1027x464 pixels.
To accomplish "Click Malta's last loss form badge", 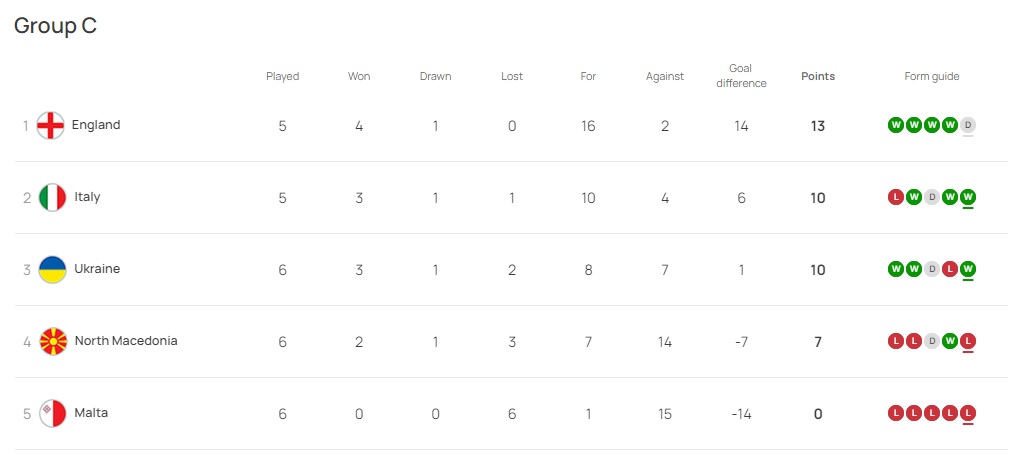I will pyautogui.click(x=968, y=413).
